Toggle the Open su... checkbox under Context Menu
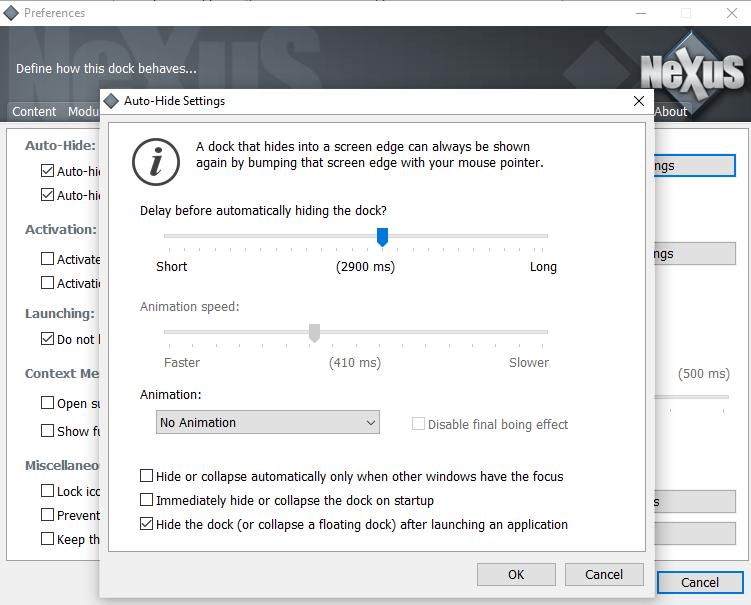Image resolution: width=751 pixels, height=605 pixels. point(47,403)
